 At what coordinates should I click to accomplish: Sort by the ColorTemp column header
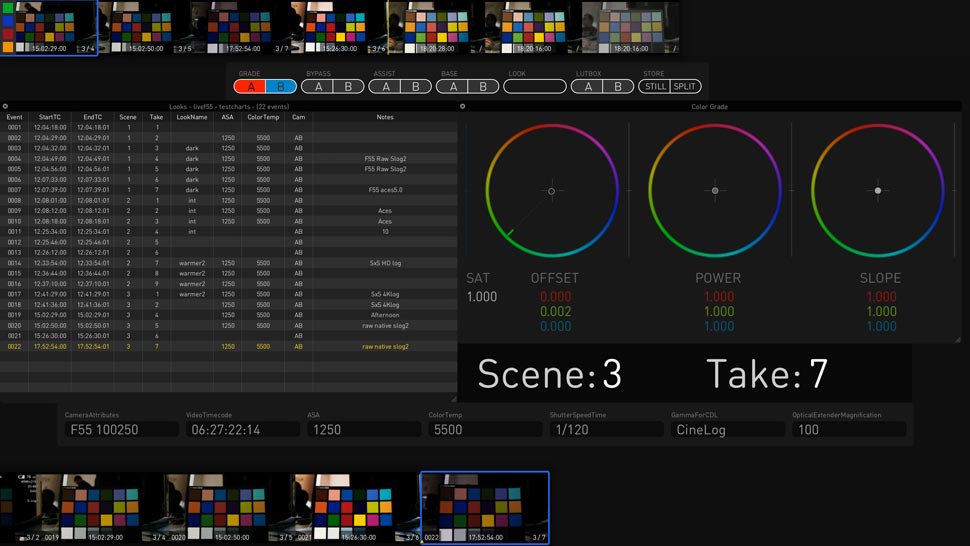click(264, 117)
